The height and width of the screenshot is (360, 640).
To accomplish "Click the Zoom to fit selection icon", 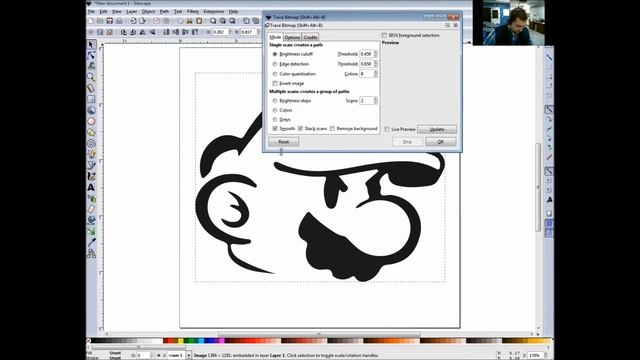I will coord(213,21).
